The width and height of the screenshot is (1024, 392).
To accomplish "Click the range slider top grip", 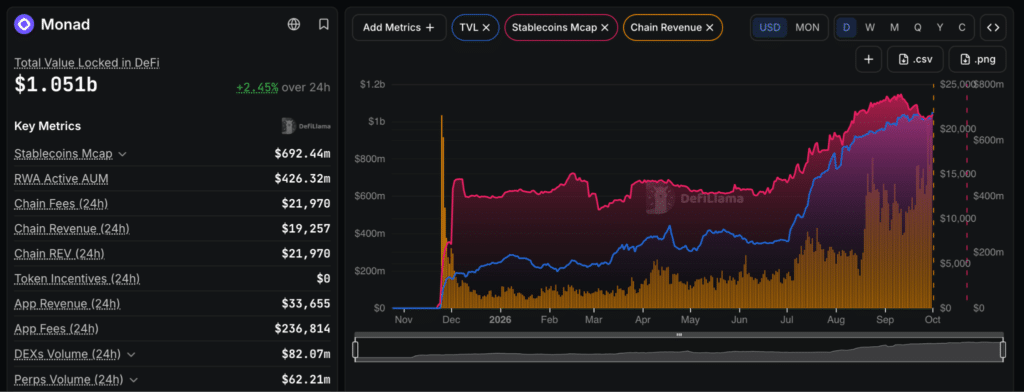I will click(679, 335).
